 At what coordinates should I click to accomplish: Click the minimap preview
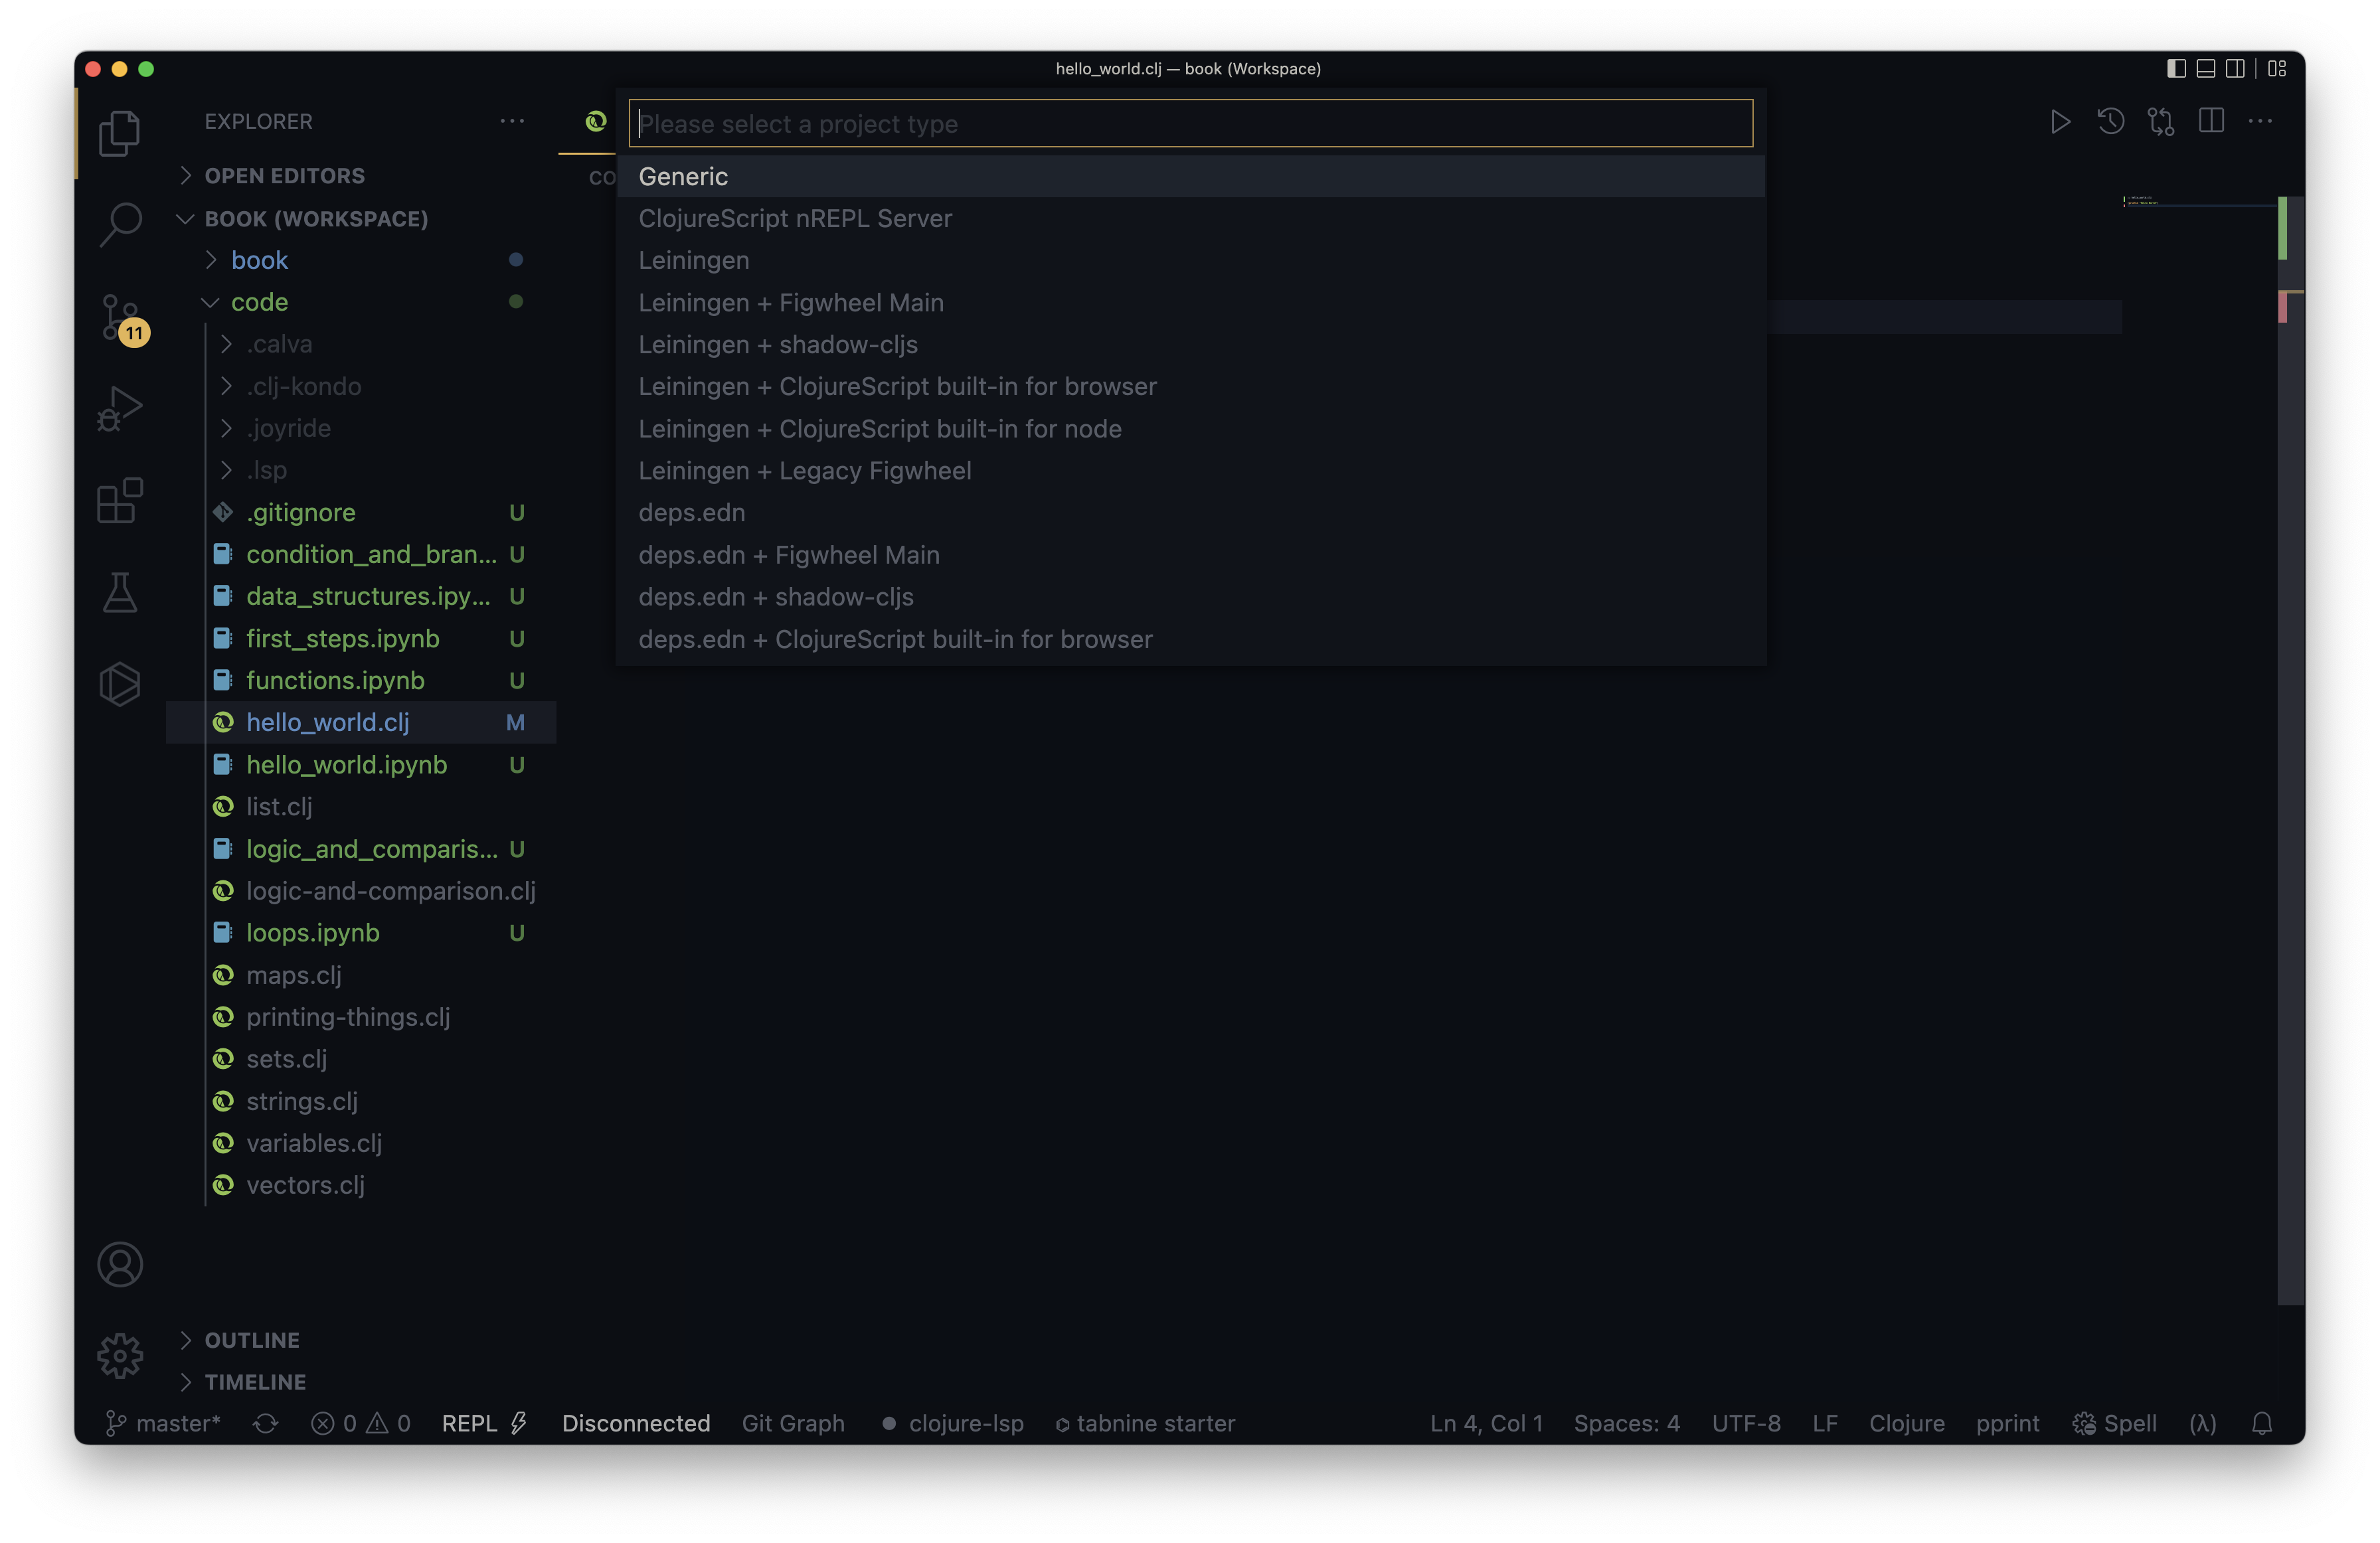[x=2200, y=202]
